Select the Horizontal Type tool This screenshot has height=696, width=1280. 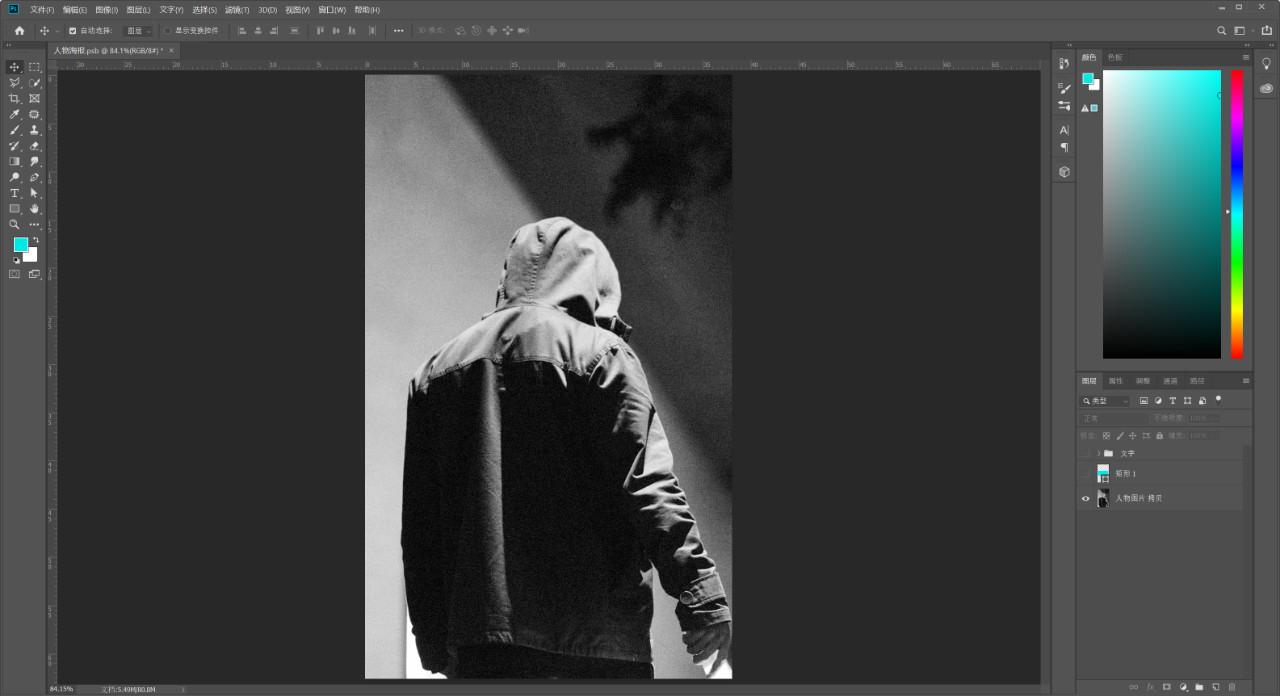[x=14, y=193]
